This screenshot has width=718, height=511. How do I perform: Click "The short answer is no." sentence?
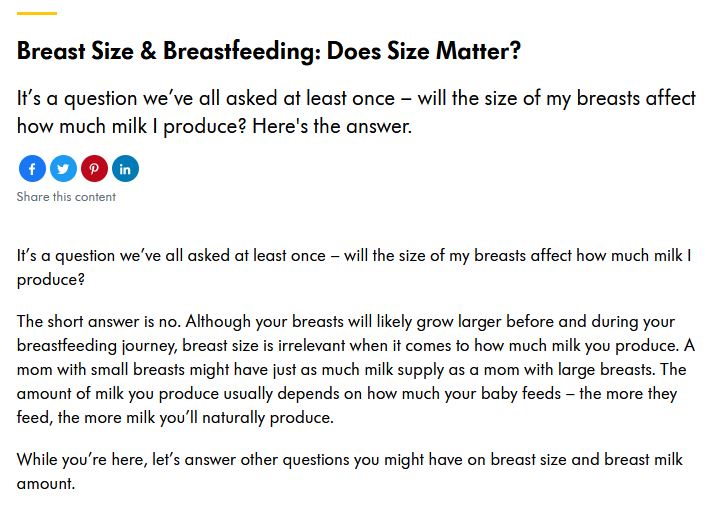point(99,322)
